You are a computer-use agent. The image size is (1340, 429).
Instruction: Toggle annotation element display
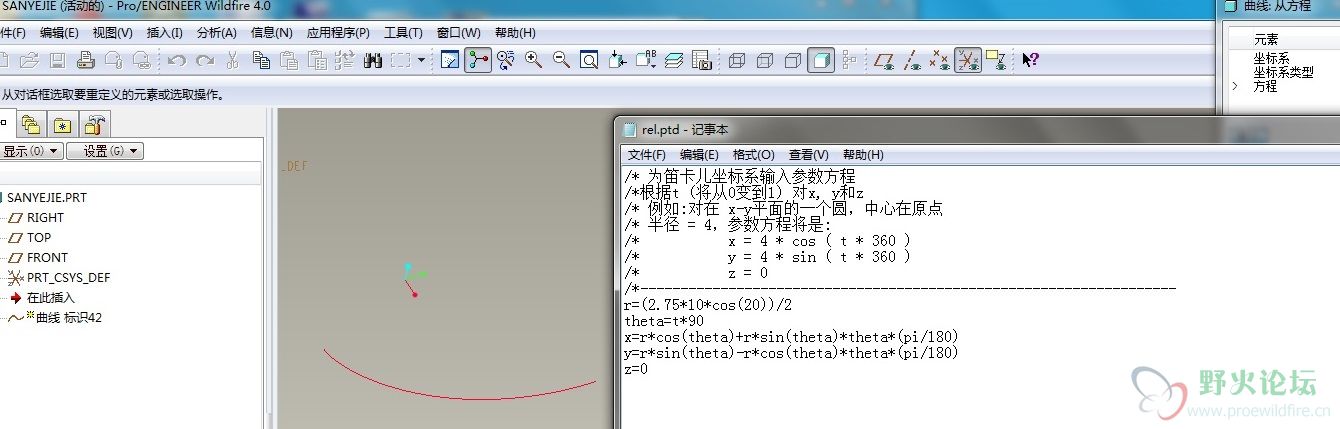tap(995, 60)
